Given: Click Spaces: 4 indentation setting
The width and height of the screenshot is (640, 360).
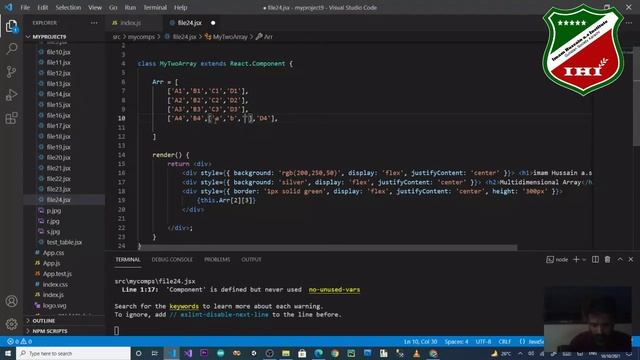Looking at the screenshot, I should [456, 341].
